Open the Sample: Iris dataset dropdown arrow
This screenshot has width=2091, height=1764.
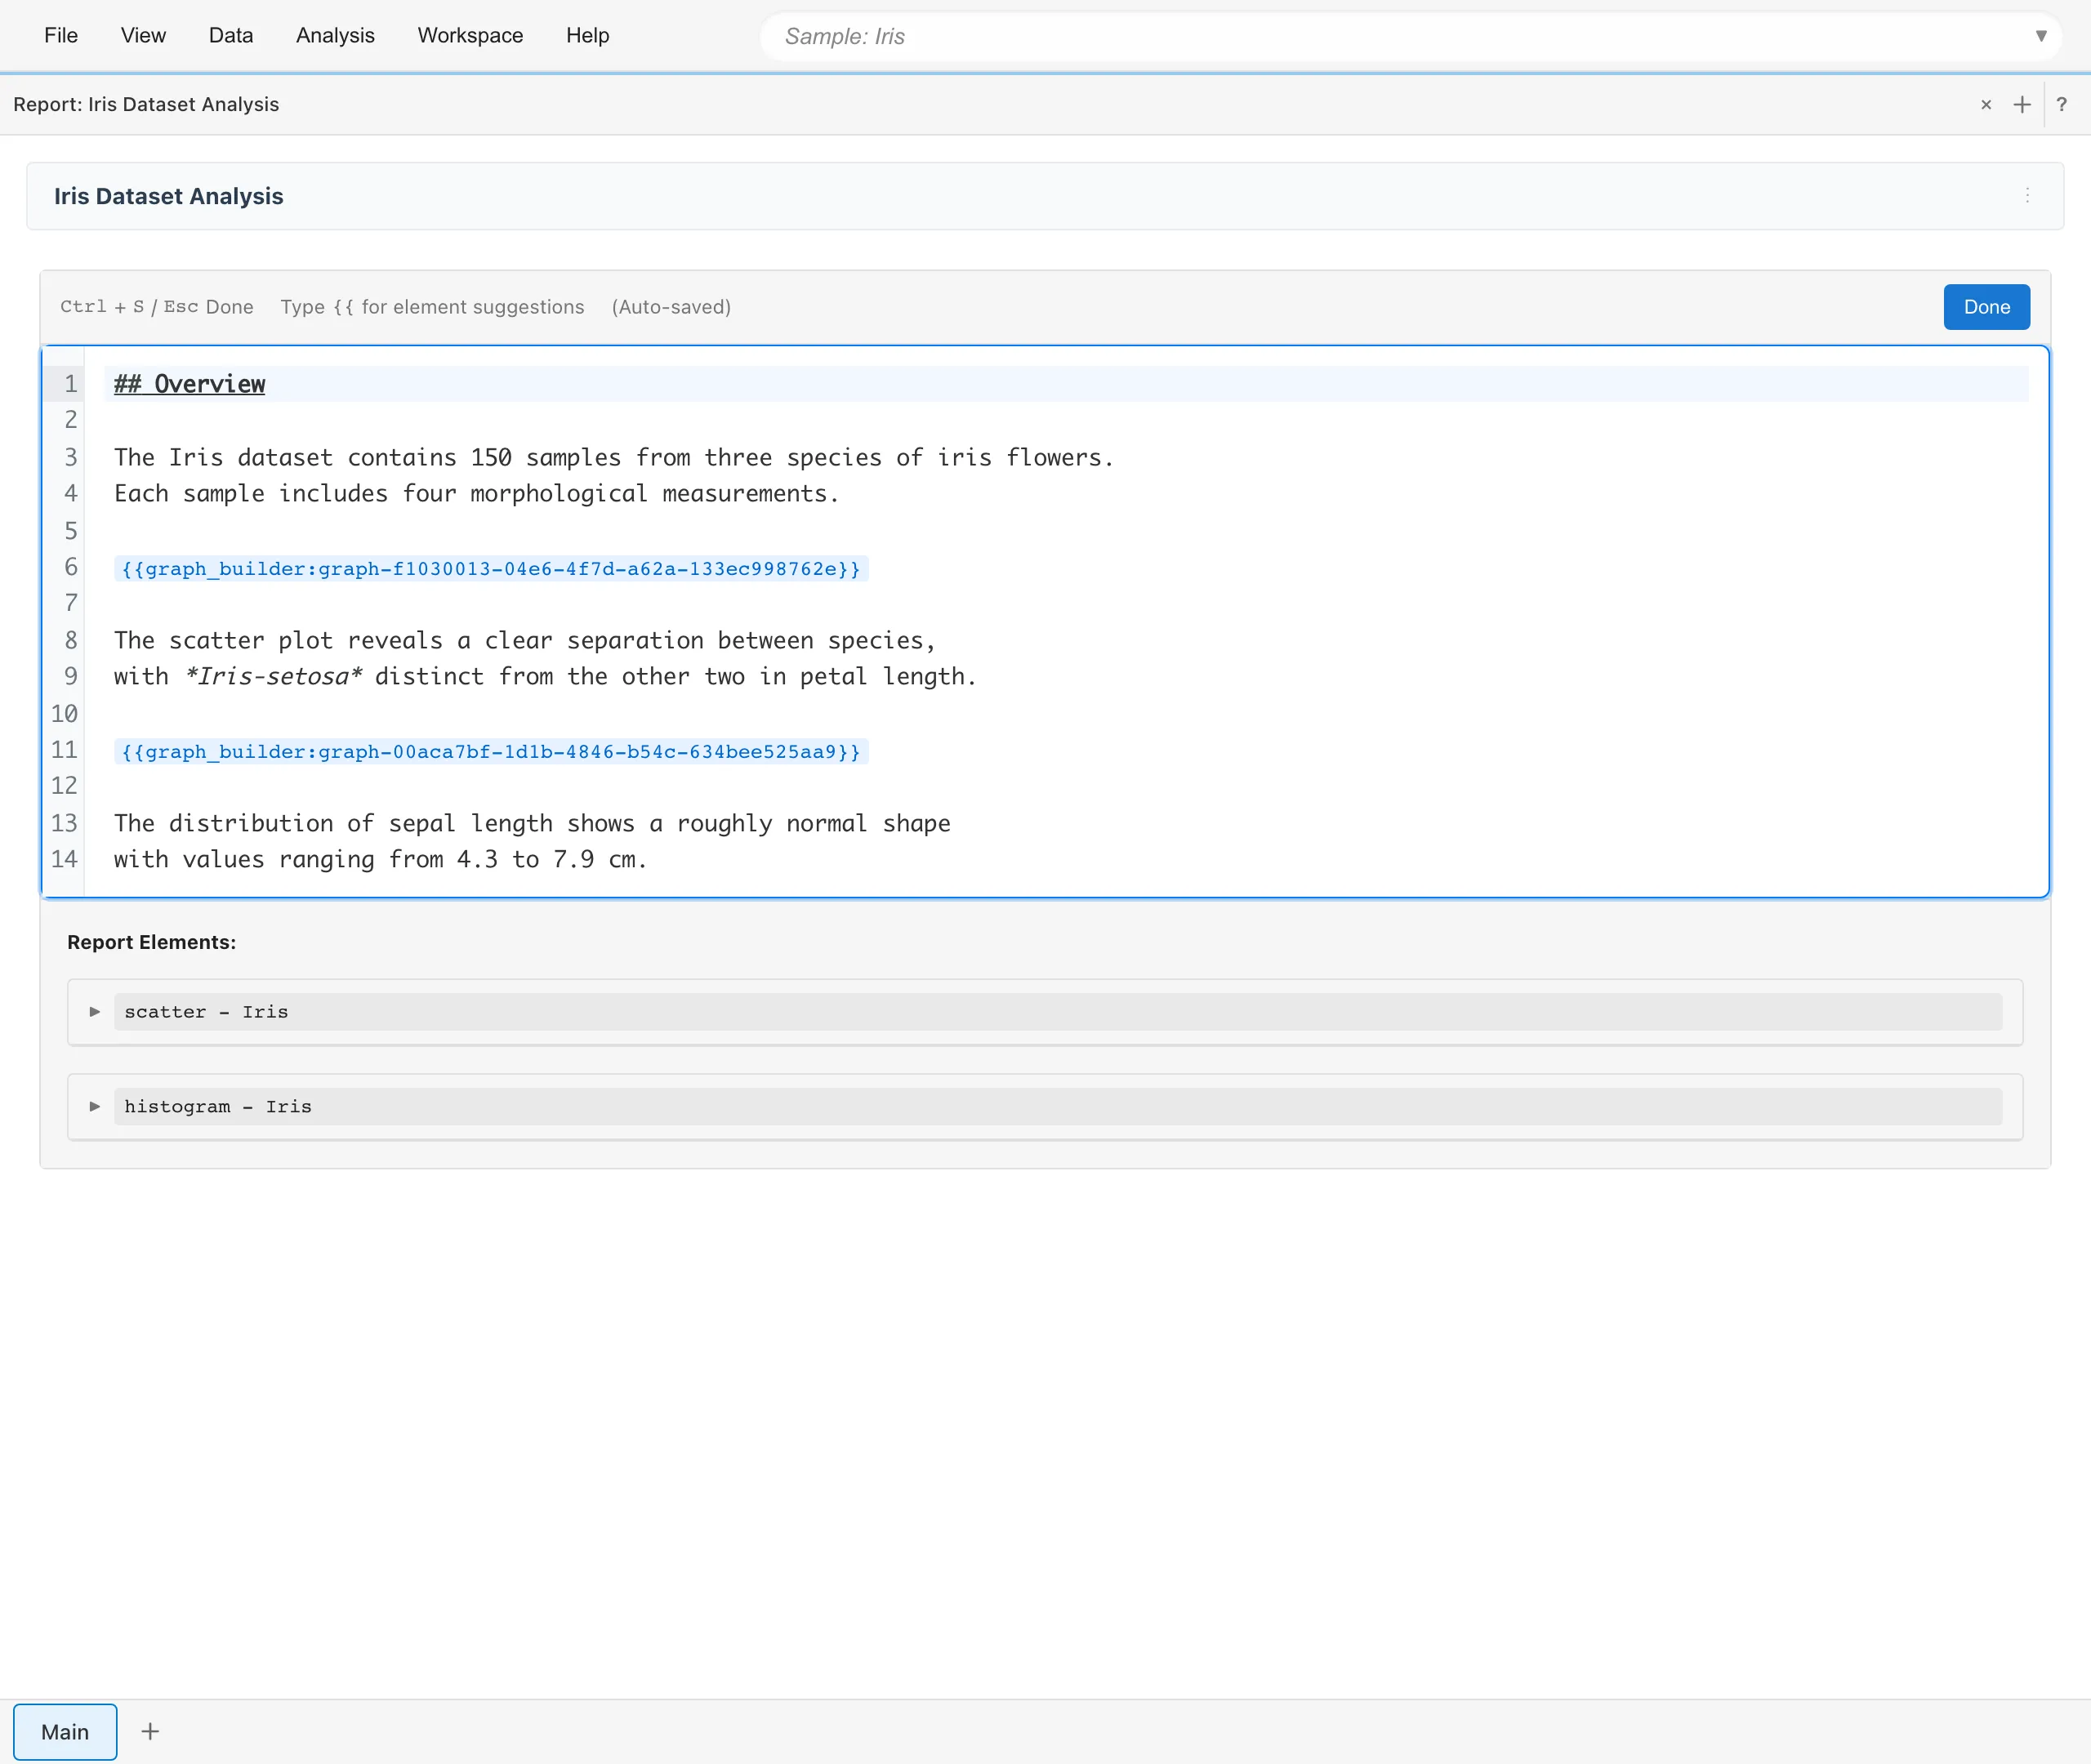tap(2041, 36)
